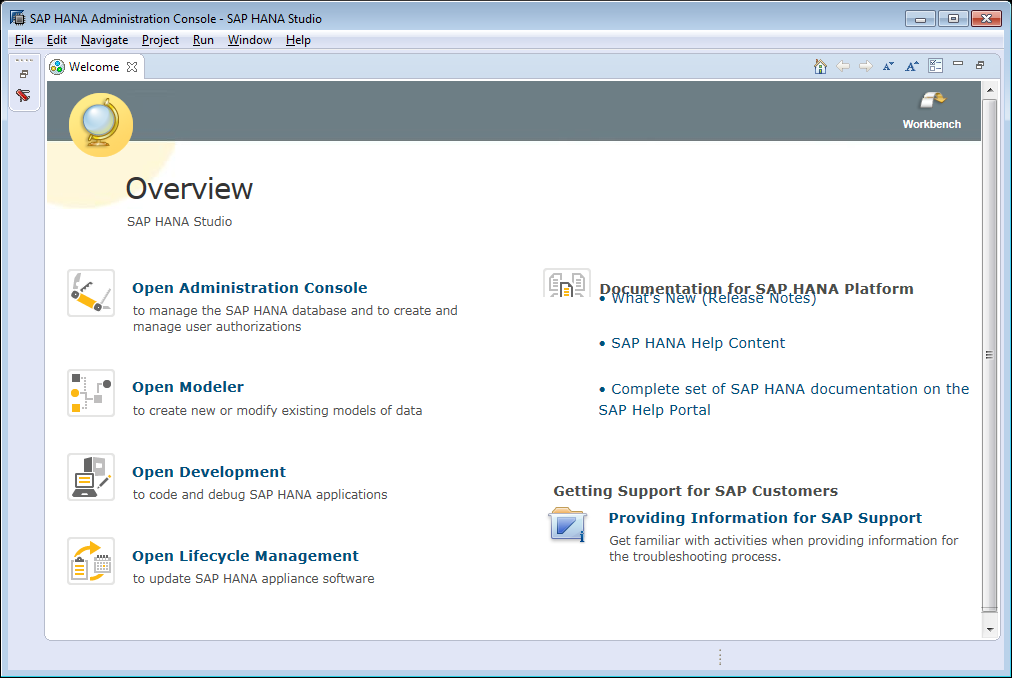This screenshot has width=1012, height=678.
Task: Open complete SAP HANA documentation on Help Portal
Action: pos(784,399)
